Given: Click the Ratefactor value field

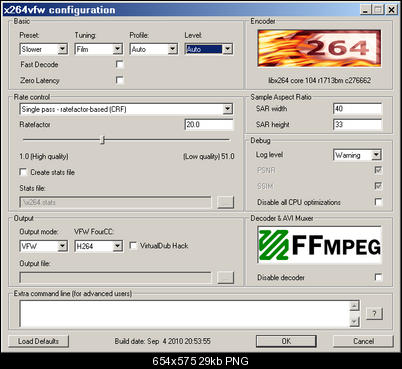Looking at the screenshot, I should [209, 125].
